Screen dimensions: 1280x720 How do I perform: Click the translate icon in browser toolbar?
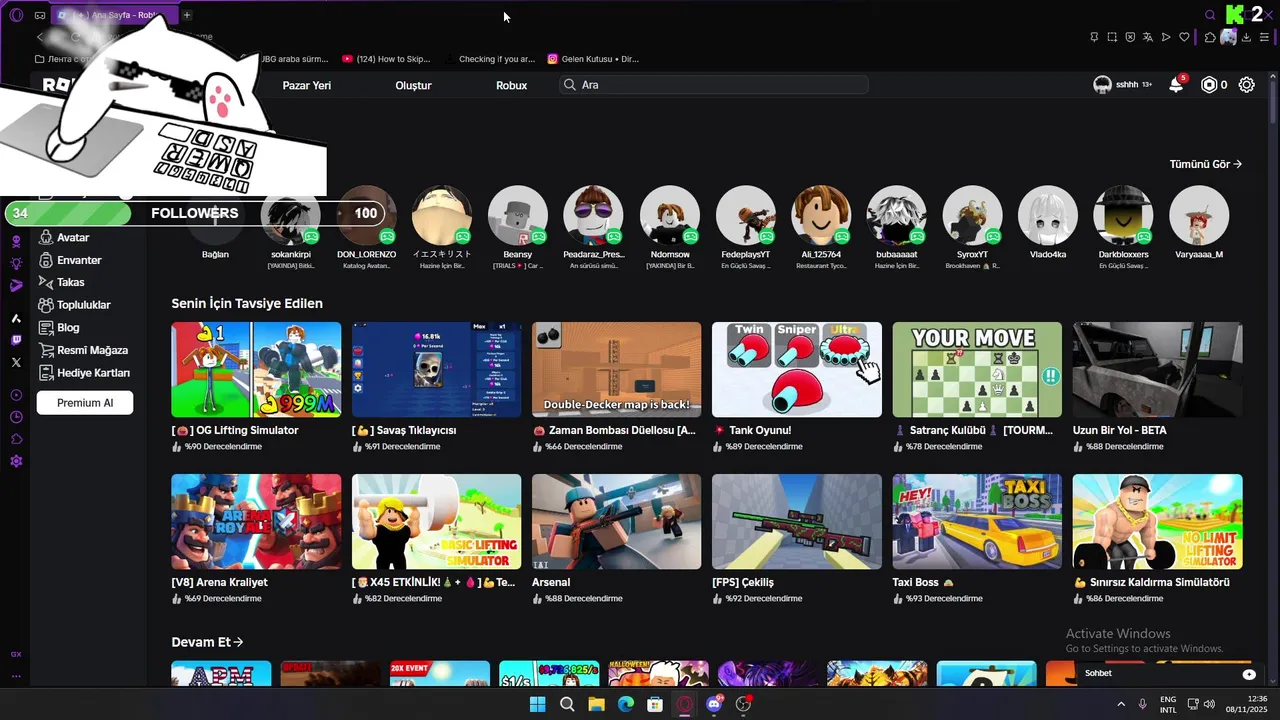1148,37
